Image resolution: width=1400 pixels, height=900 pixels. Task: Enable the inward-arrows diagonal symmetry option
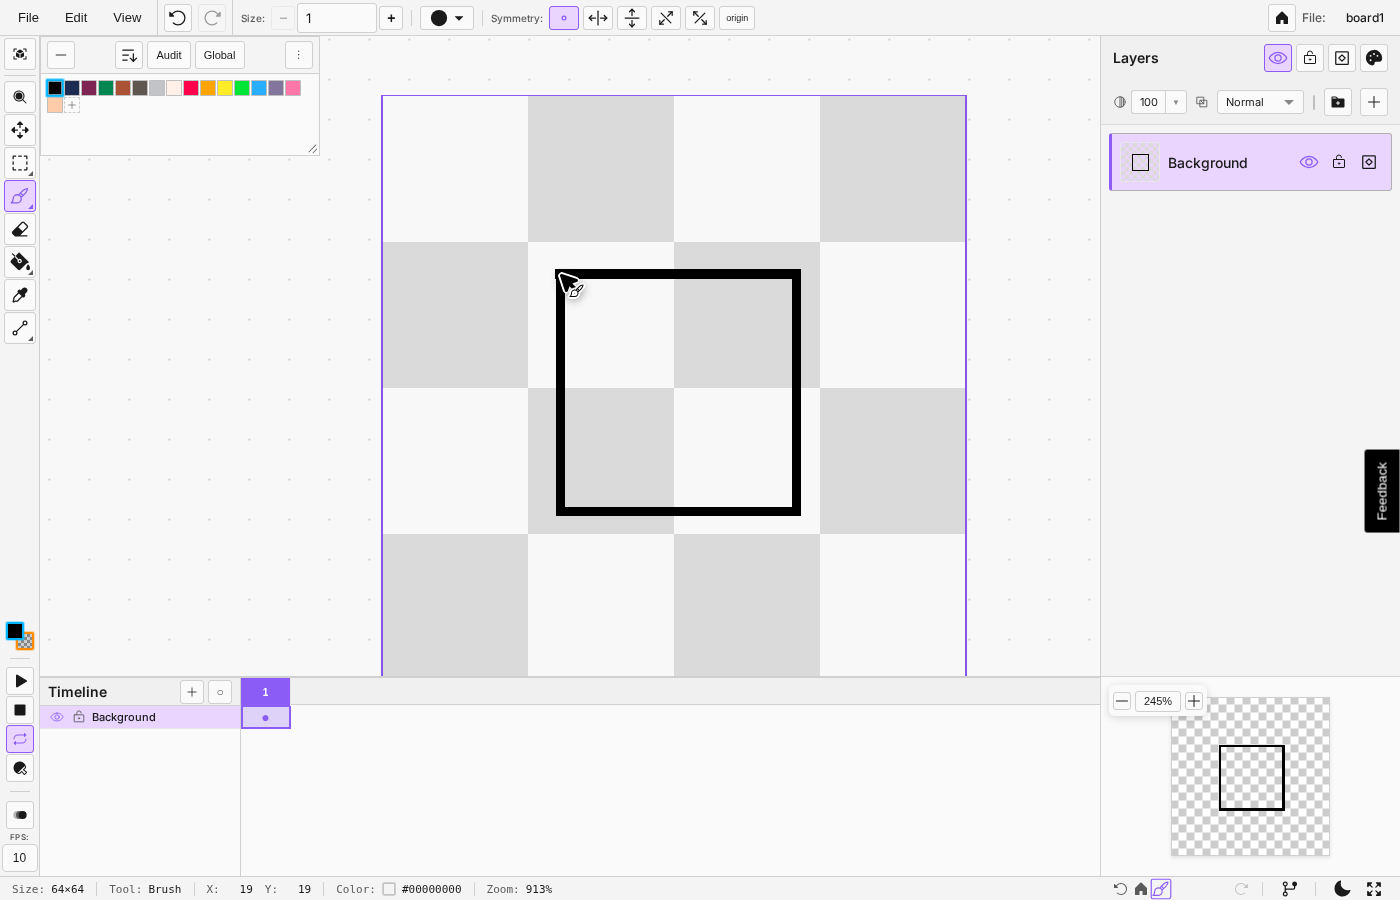point(700,18)
